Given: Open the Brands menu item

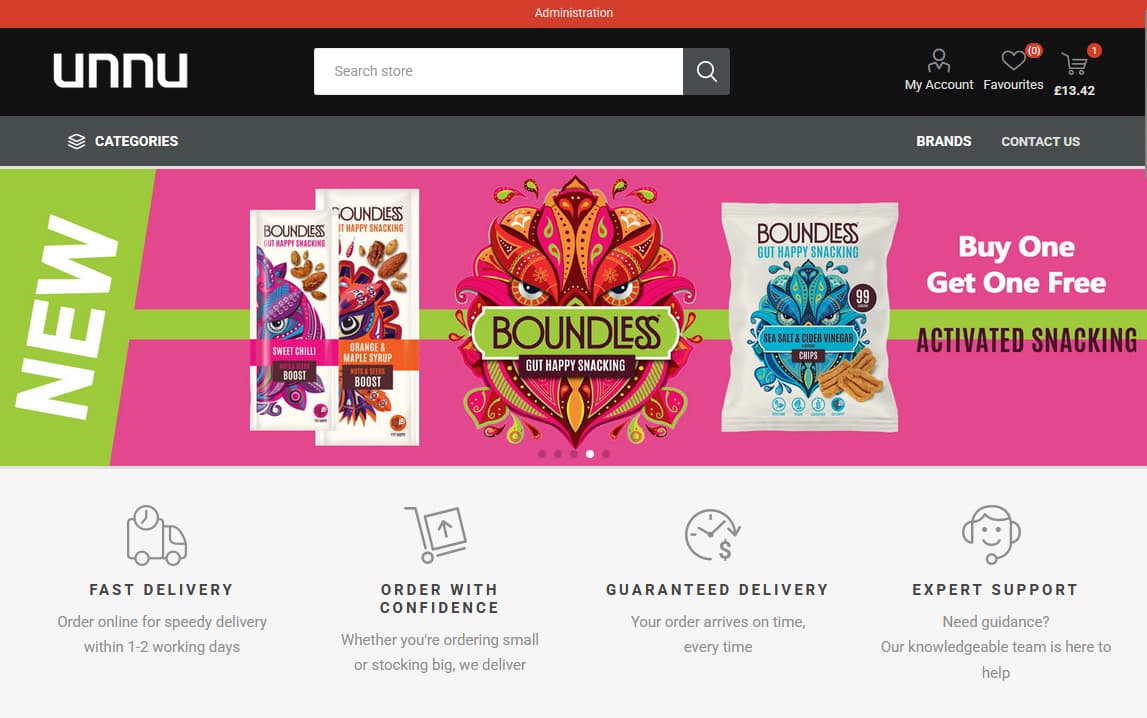Looking at the screenshot, I should point(944,141).
